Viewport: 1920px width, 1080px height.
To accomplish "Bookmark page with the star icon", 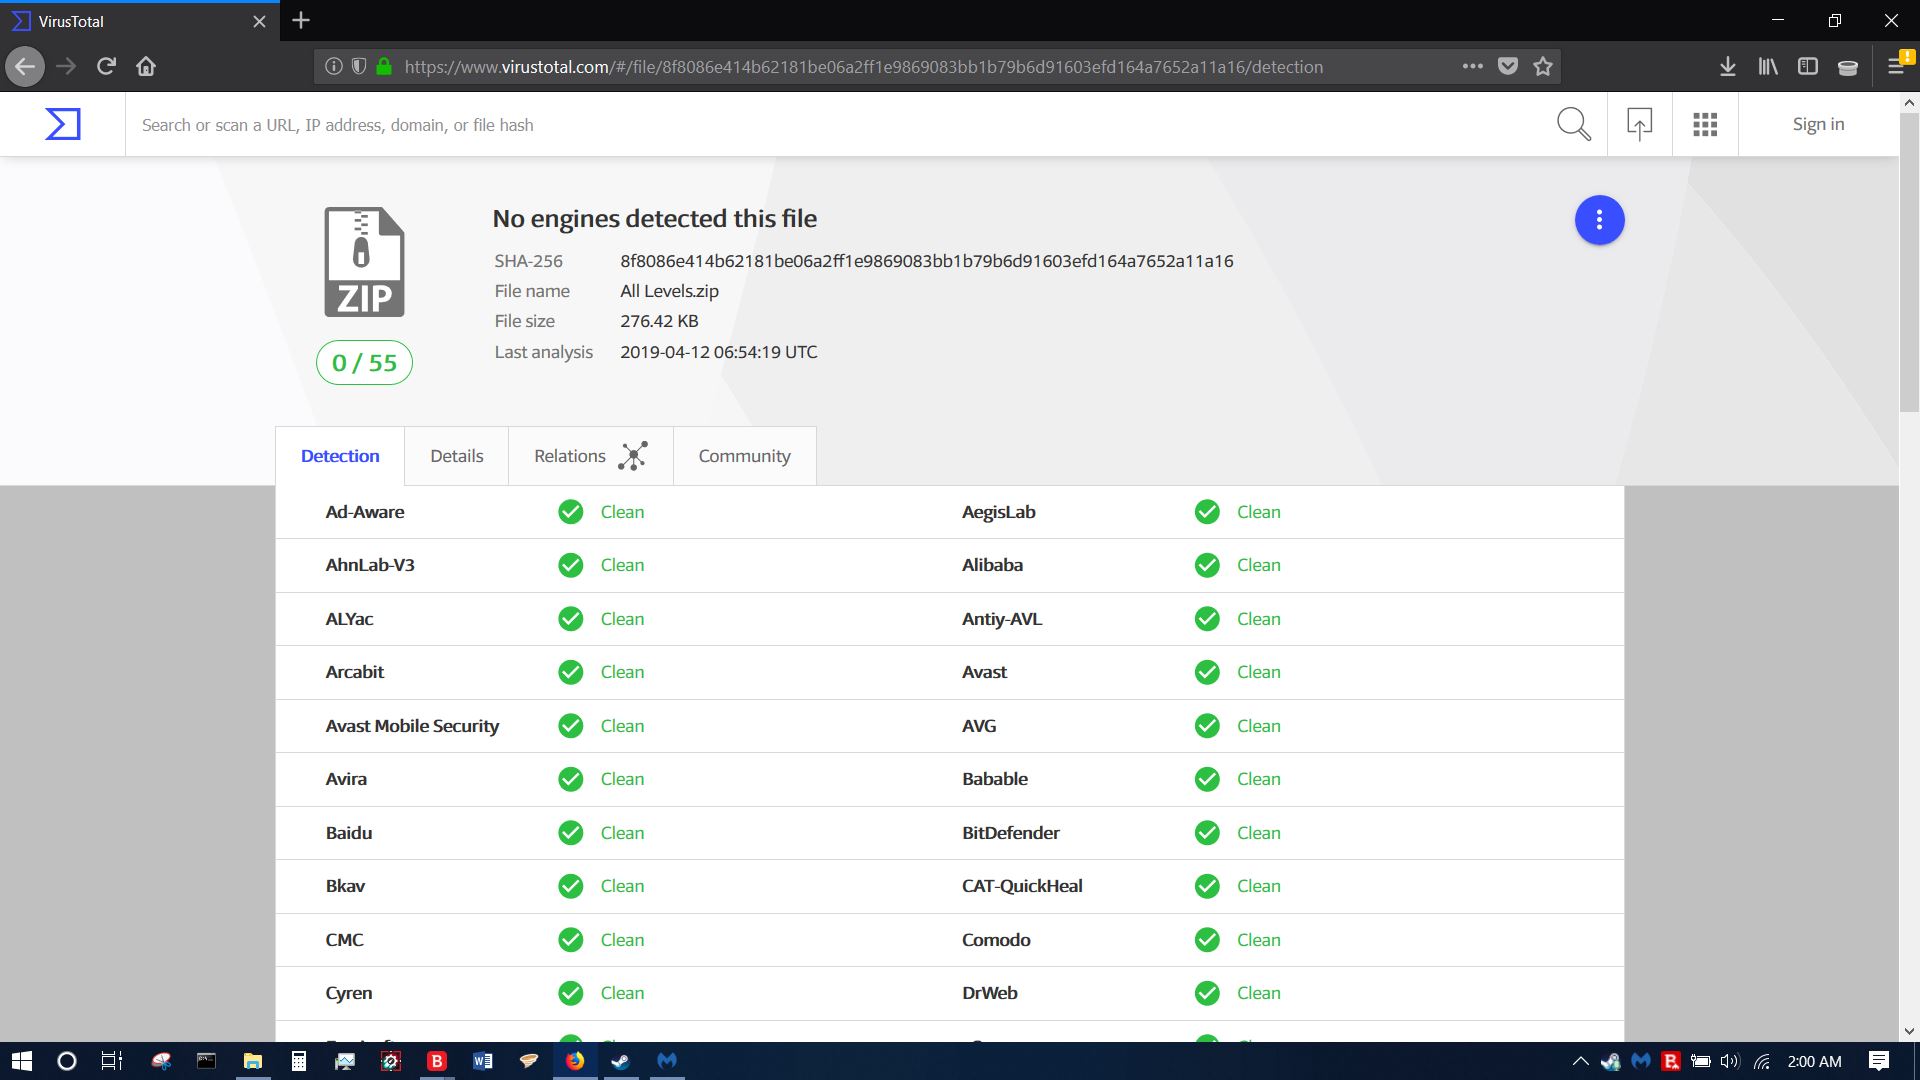I will [1543, 67].
